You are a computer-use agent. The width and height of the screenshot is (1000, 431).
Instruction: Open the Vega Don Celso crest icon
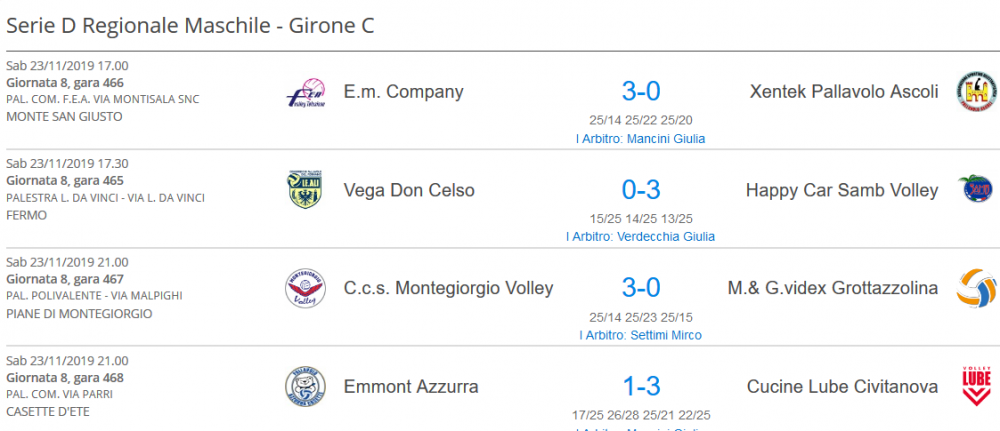pos(305,190)
